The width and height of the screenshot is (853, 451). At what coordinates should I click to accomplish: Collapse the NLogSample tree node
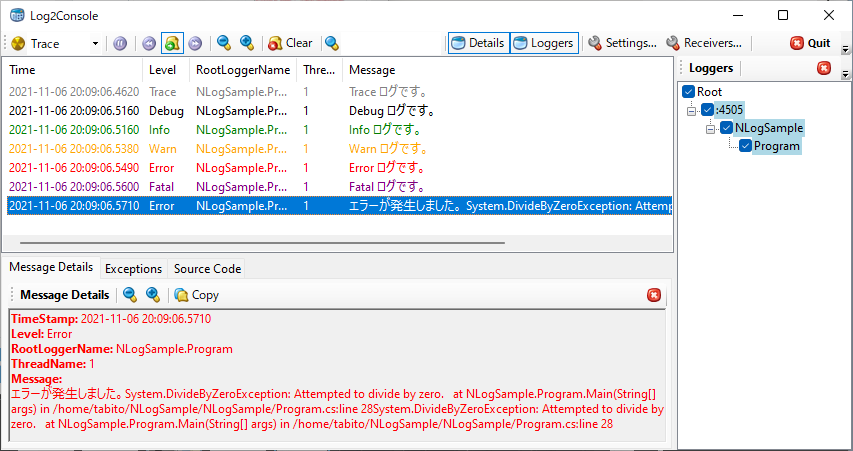tap(710, 128)
